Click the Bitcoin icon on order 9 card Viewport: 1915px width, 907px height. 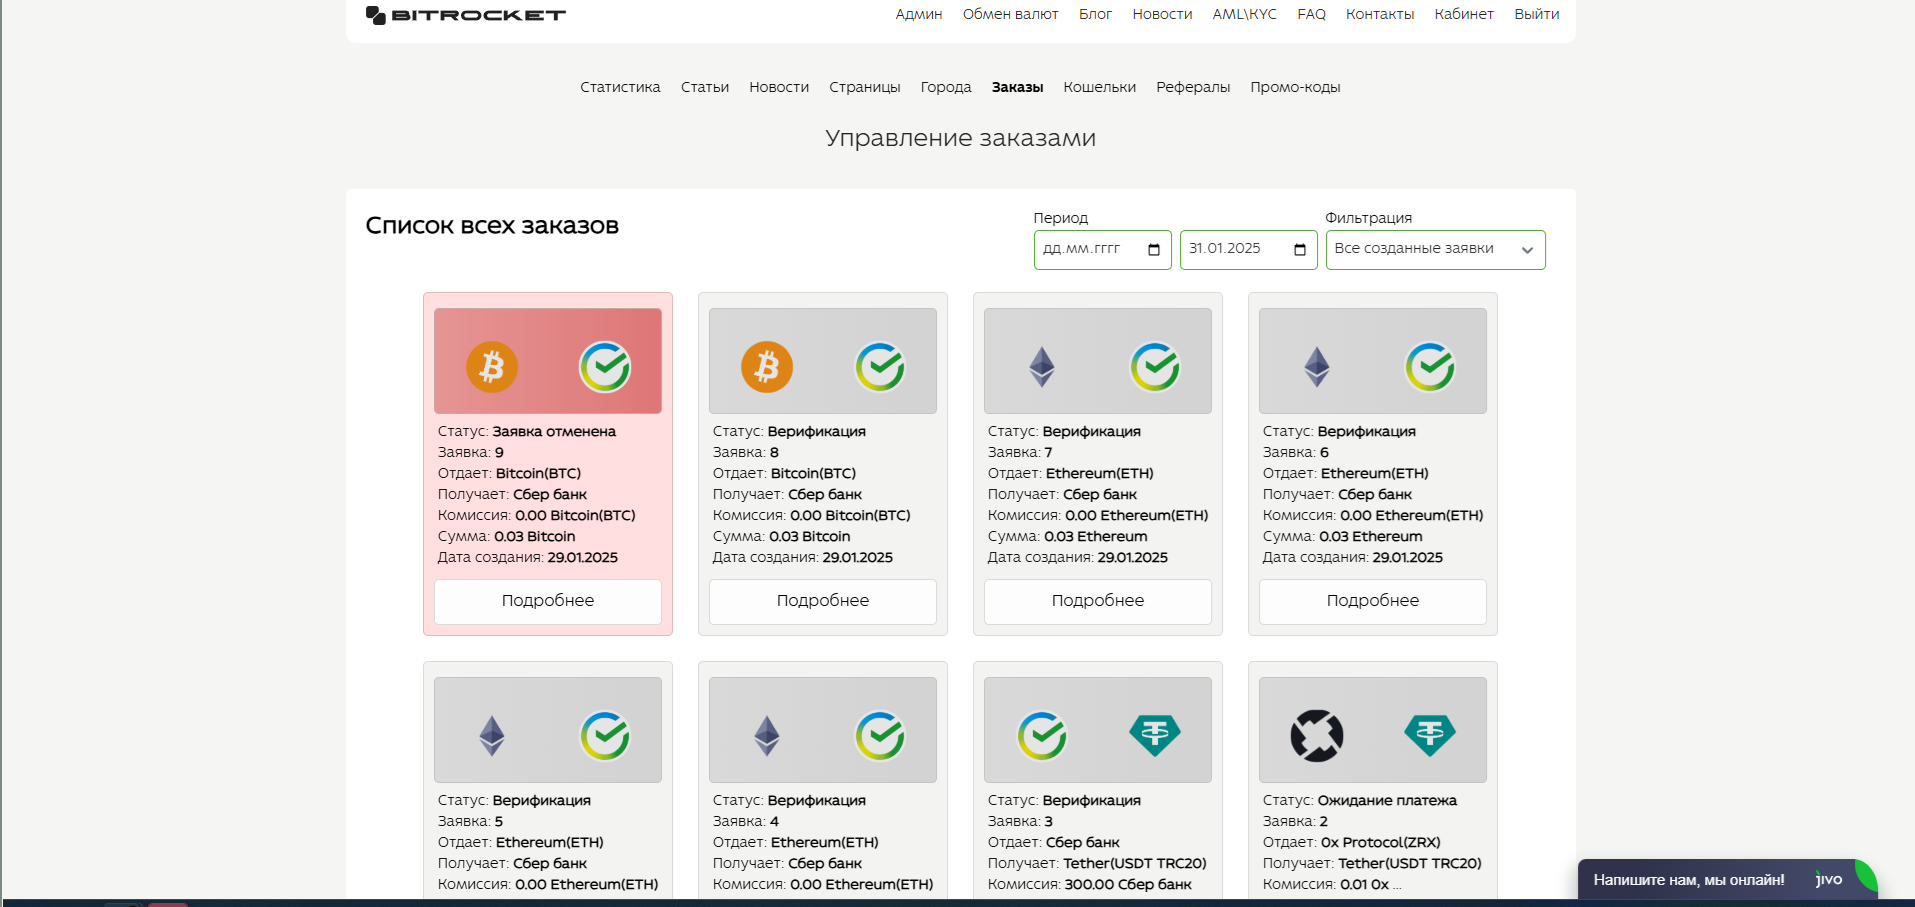[492, 367]
